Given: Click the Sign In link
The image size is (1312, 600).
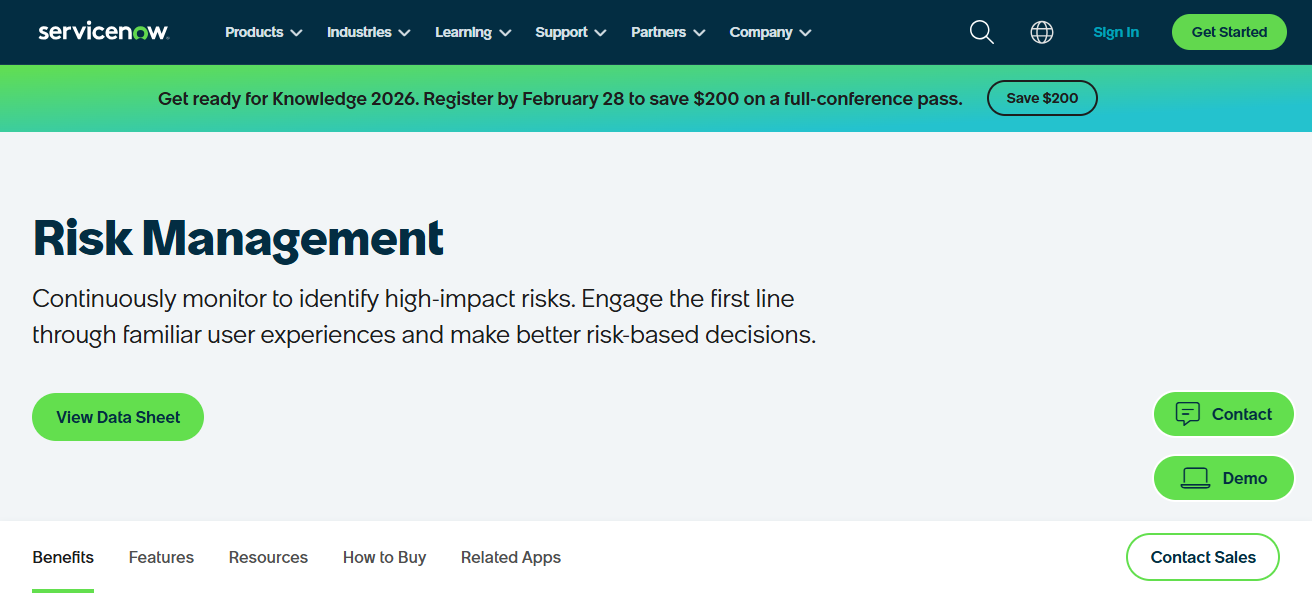Looking at the screenshot, I should click(1116, 32).
